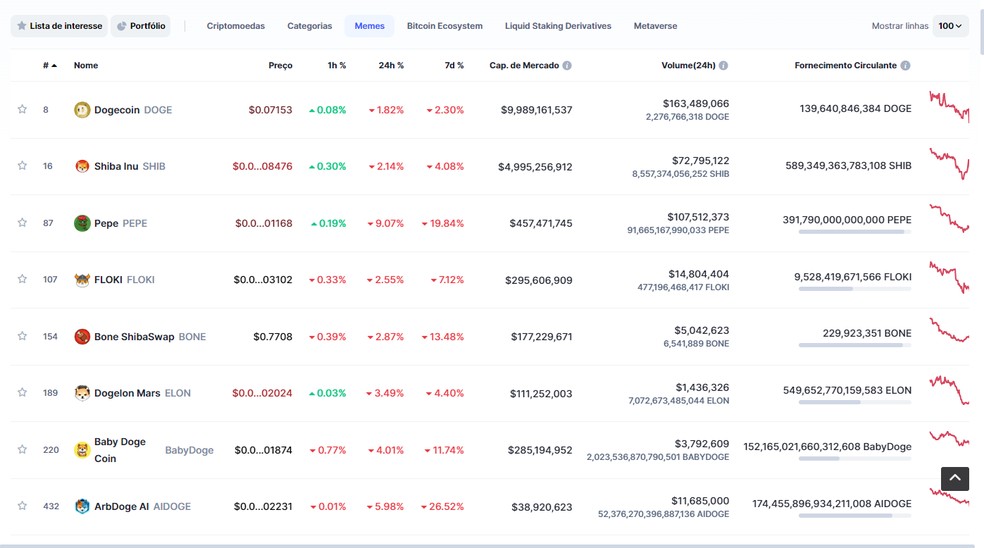Click Pepe price $0.0...01168
The width and height of the screenshot is (984, 548).
[264, 223]
